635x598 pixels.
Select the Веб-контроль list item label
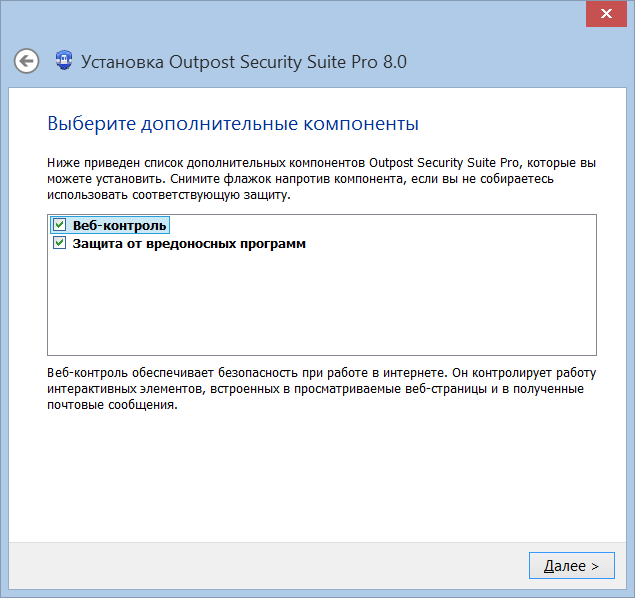point(119,225)
